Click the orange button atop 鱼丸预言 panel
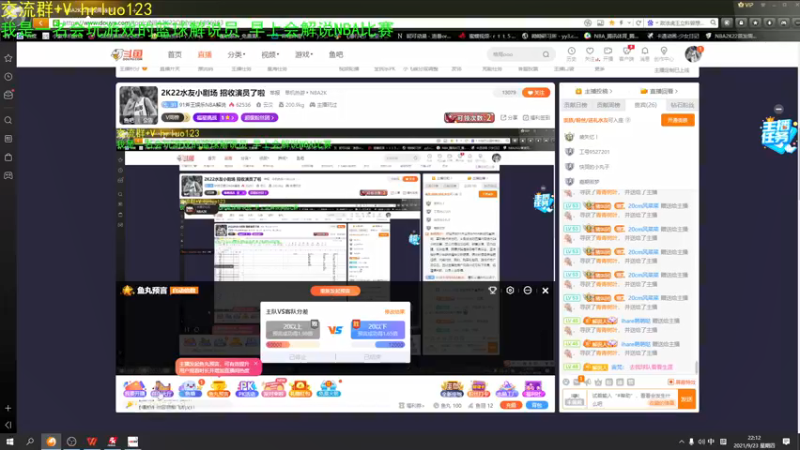 click(x=335, y=291)
